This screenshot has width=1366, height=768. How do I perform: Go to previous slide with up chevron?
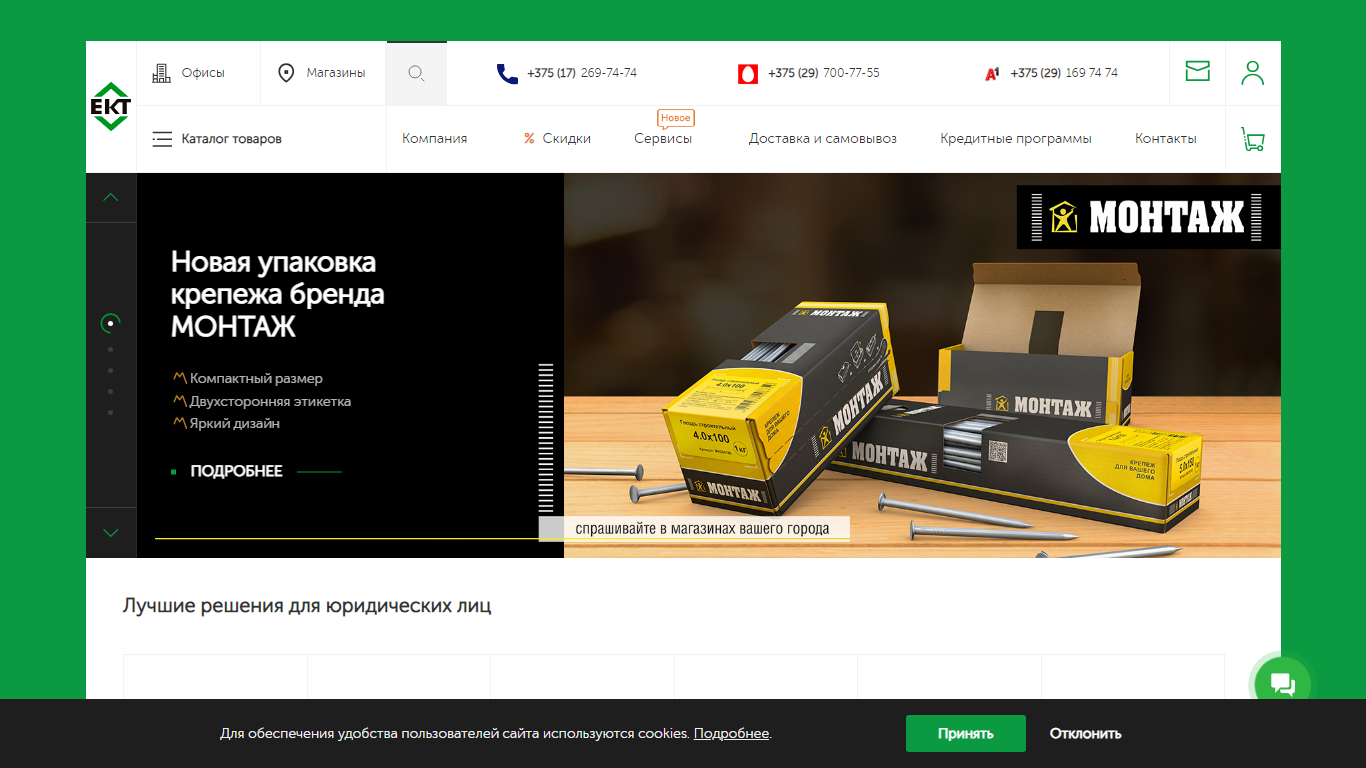pyautogui.click(x=111, y=197)
